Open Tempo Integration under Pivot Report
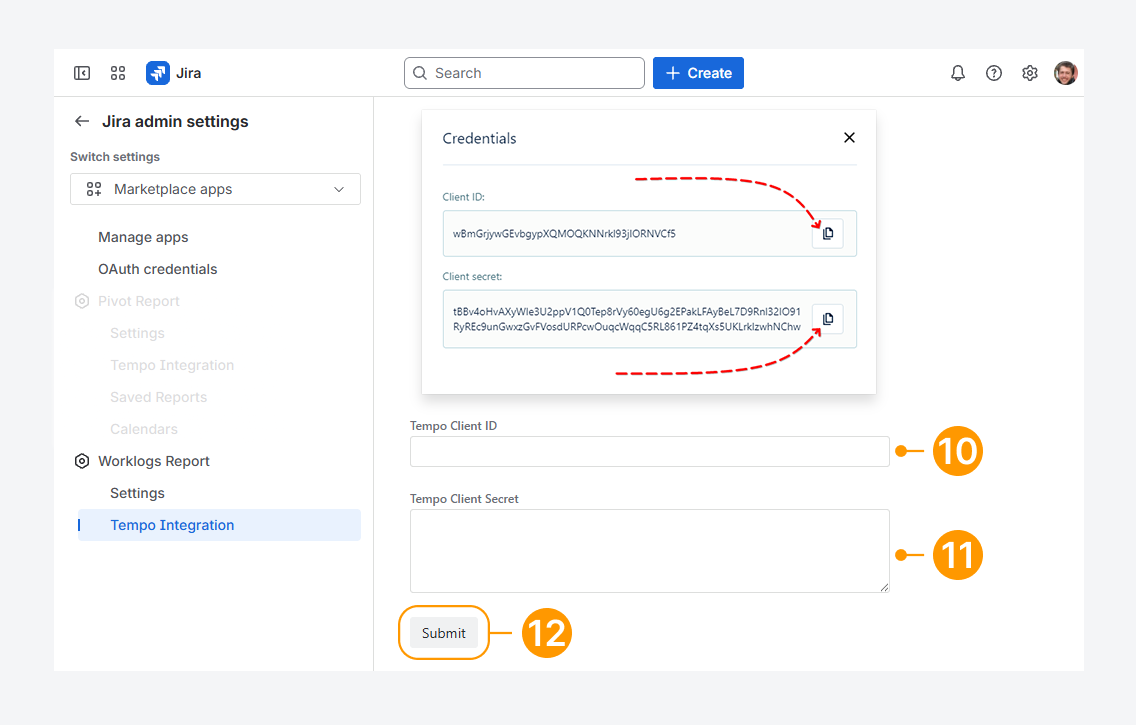Screen dimensions: 1136x725 pos(172,365)
